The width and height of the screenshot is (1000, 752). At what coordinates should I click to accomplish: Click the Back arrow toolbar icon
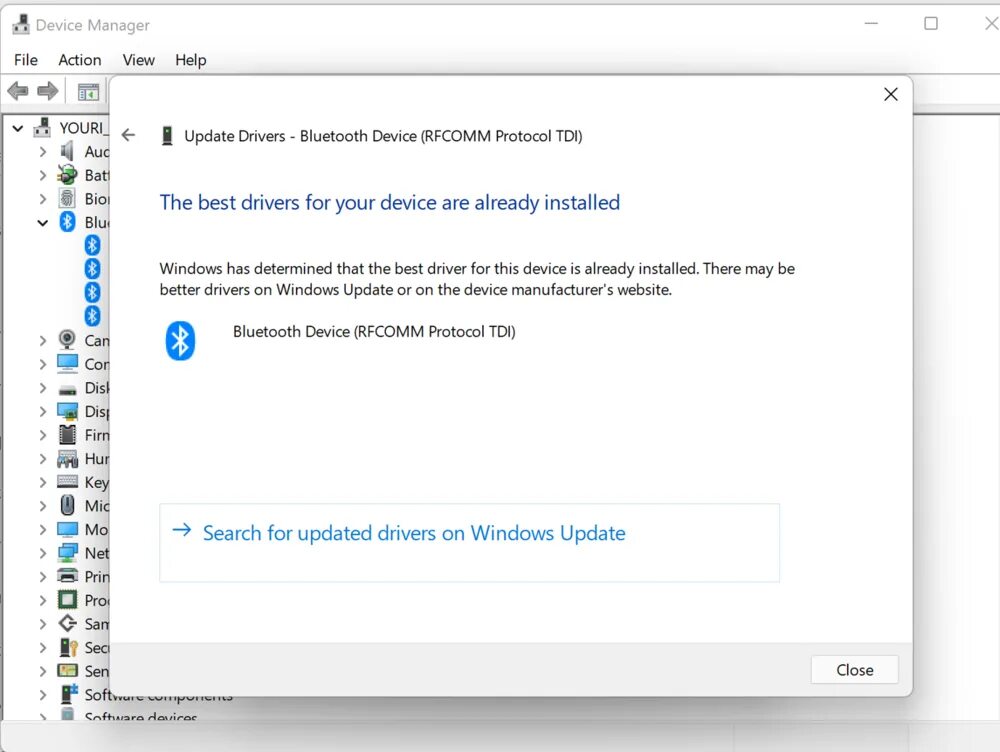click(18, 91)
